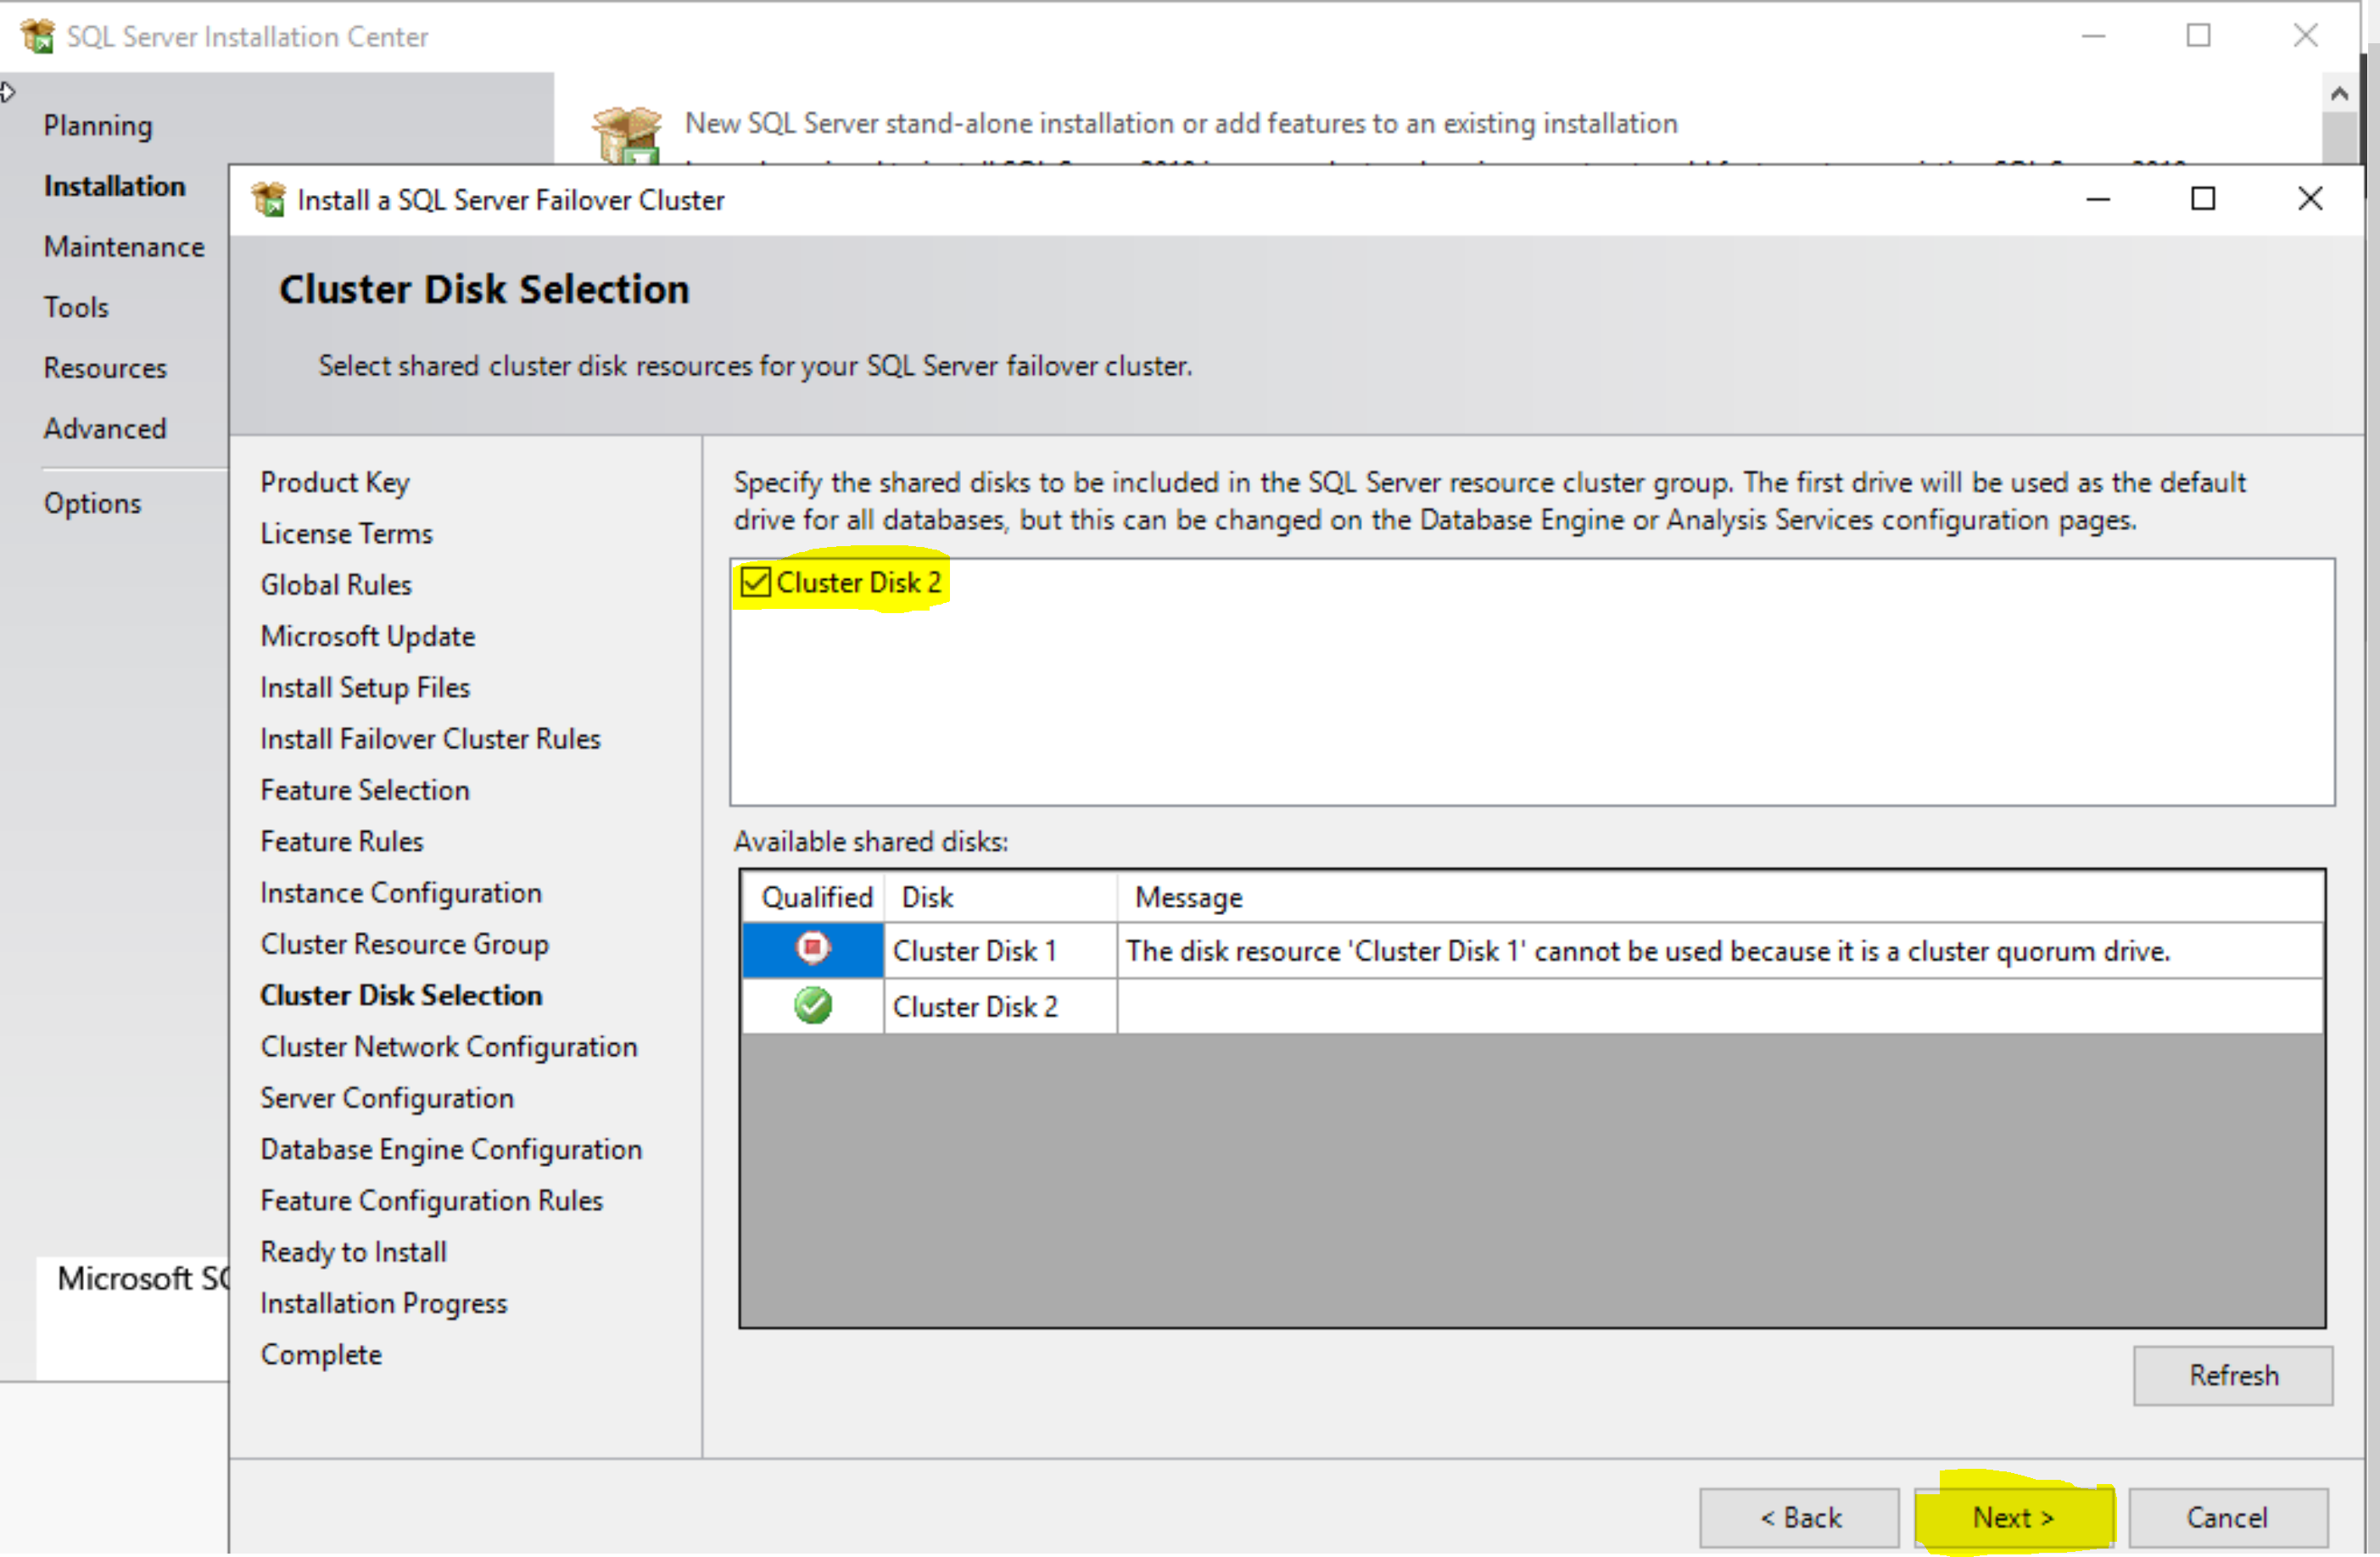
Task: Open the new SQL Server stand-alone installation link
Action: point(1181,123)
